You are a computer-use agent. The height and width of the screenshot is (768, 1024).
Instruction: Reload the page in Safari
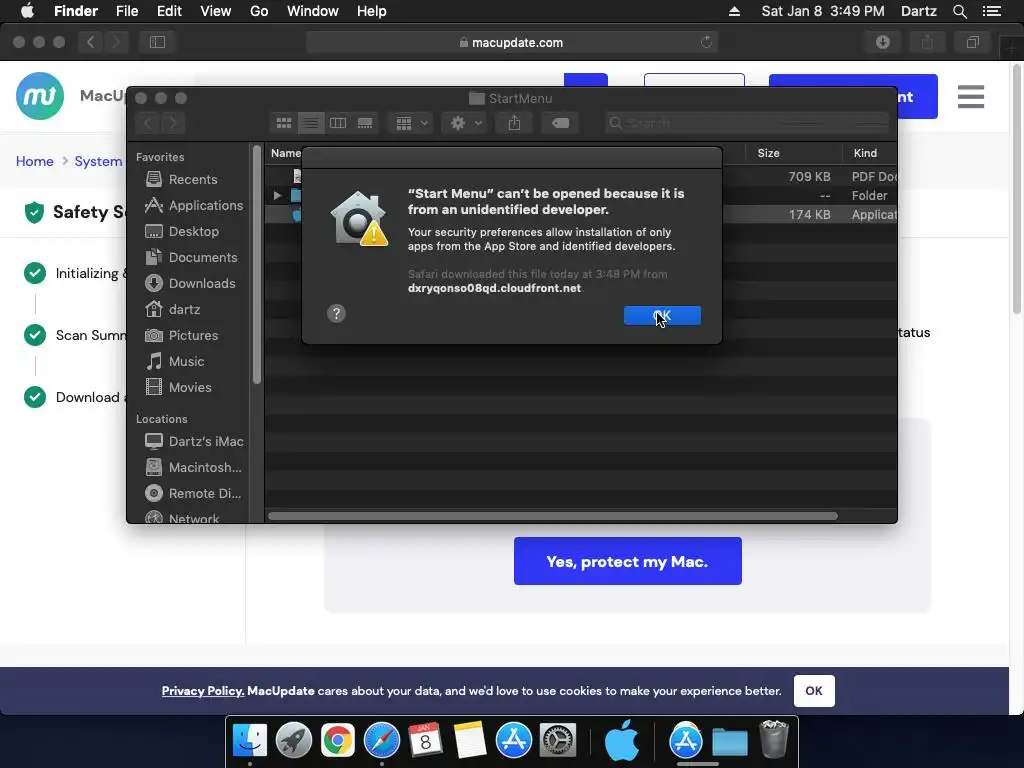(x=706, y=42)
